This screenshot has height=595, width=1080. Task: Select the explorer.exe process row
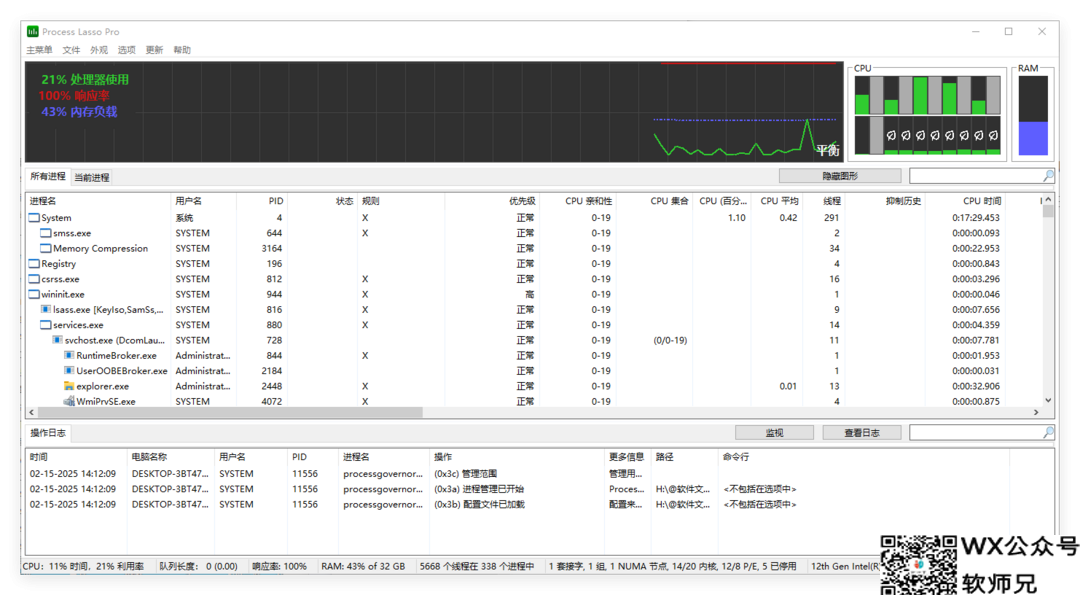pyautogui.click(x=534, y=386)
